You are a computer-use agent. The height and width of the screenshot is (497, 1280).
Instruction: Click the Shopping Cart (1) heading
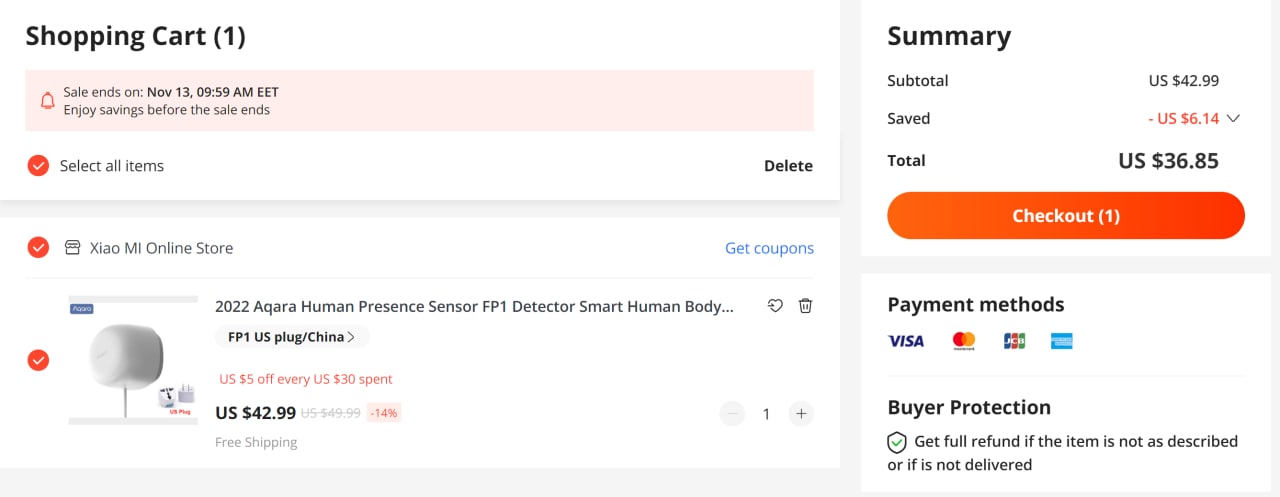[135, 36]
